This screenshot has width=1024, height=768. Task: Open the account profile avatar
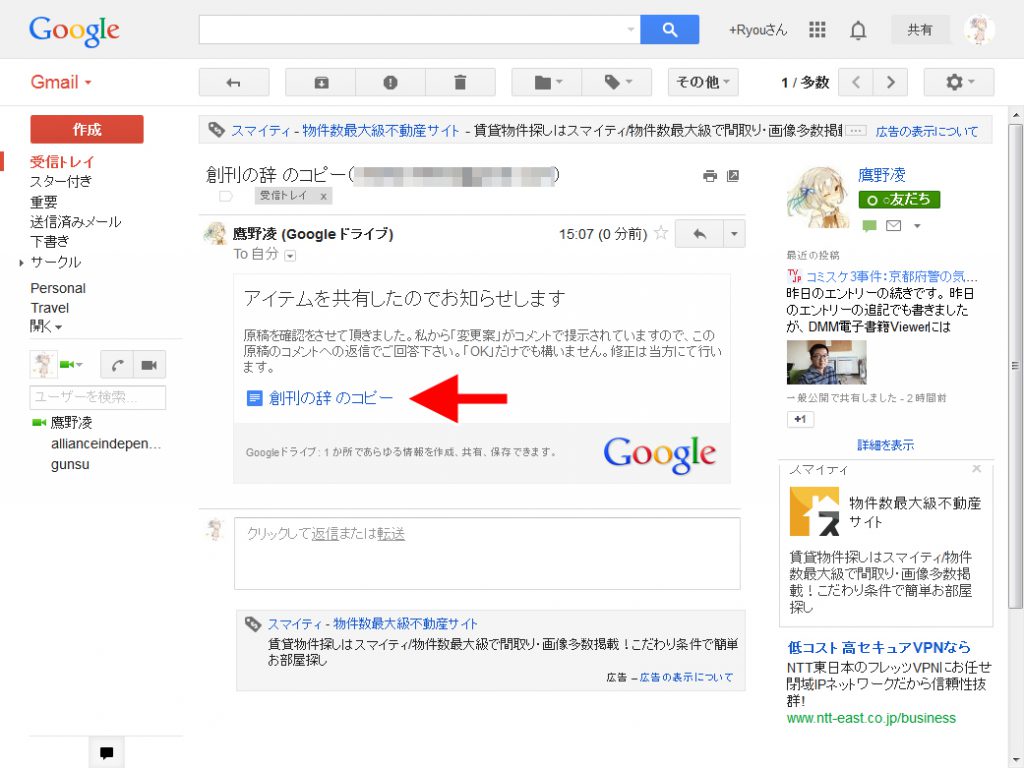tap(979, 29)
